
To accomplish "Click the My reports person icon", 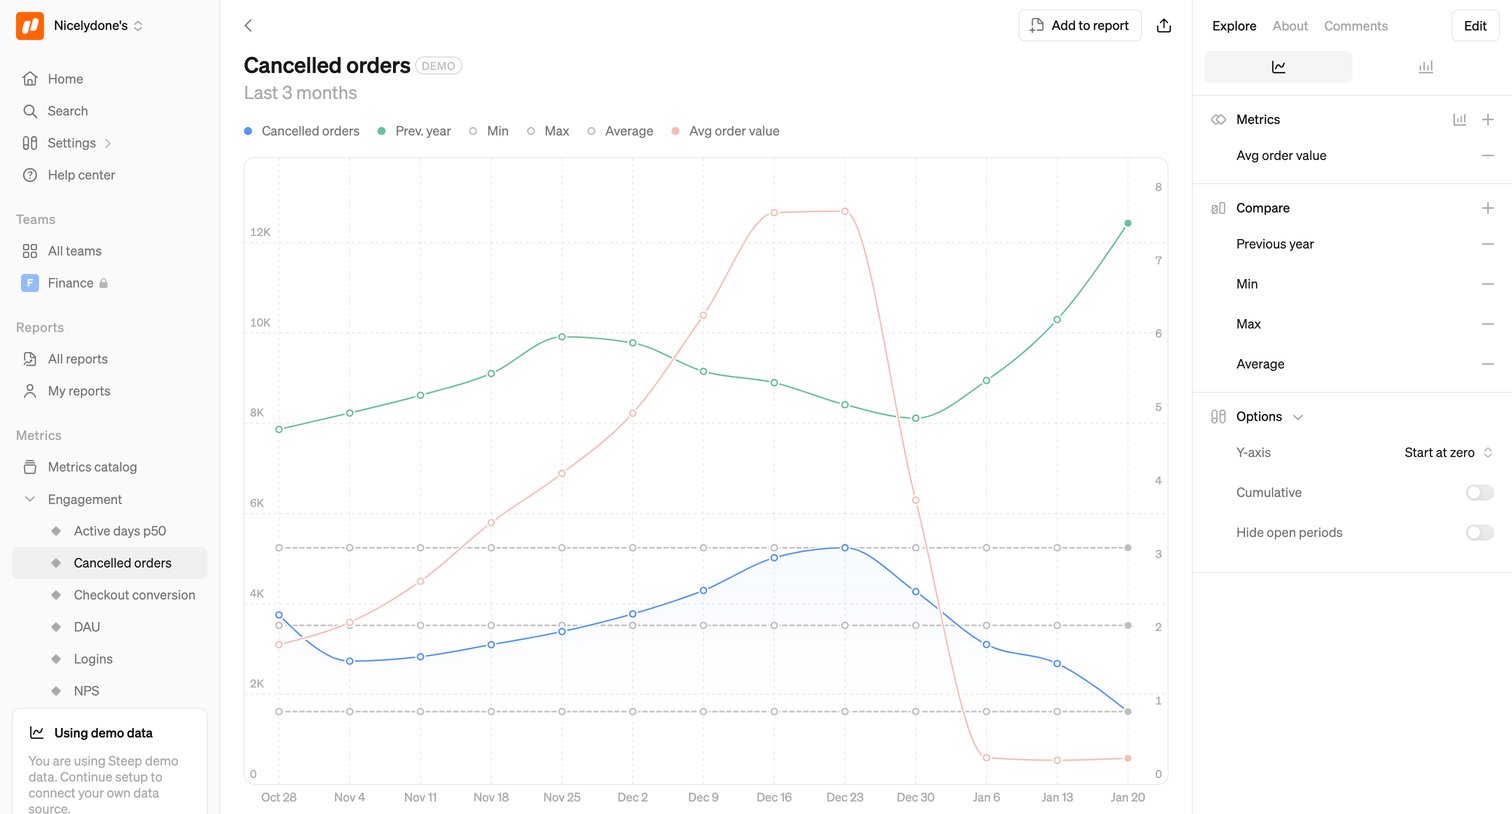I will click(30, 391).
